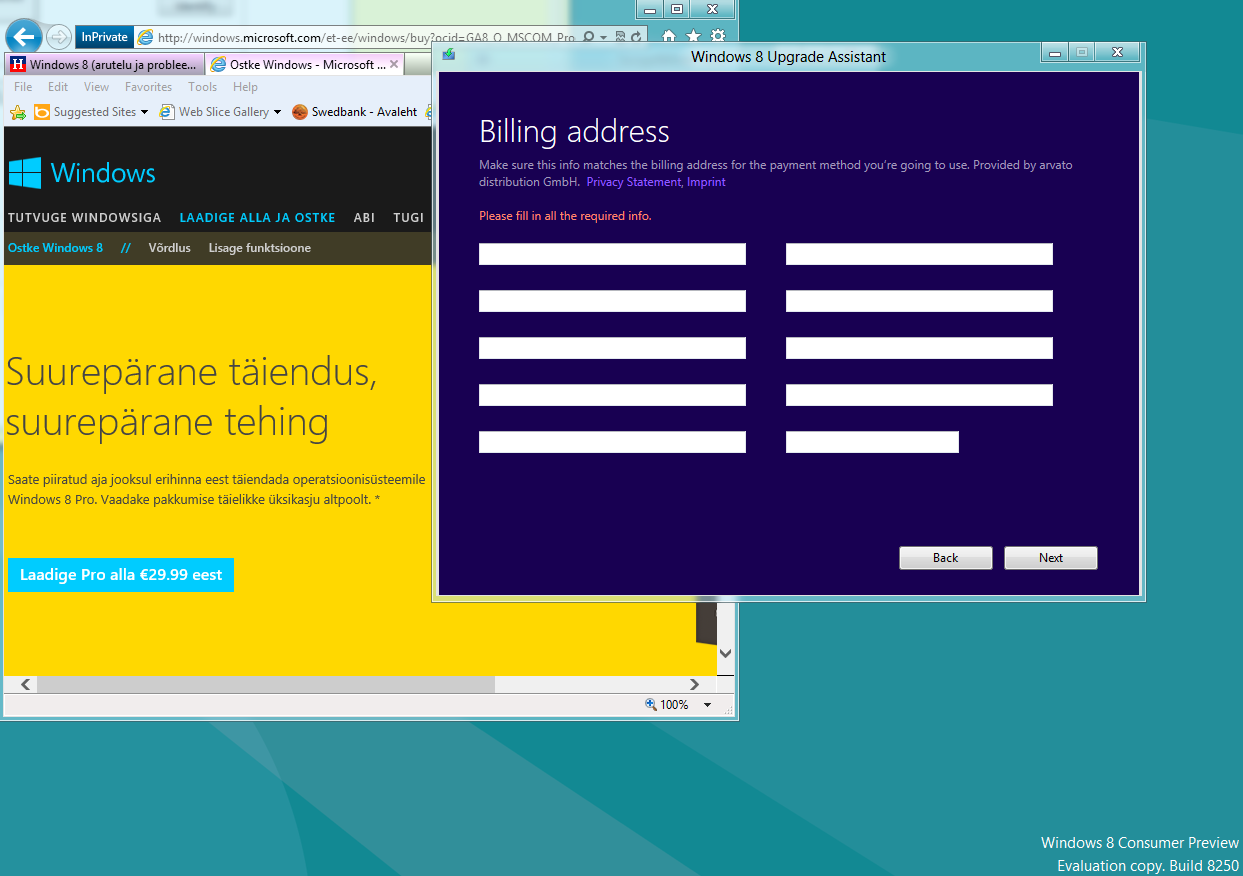Open the File menu in Internet Explorer
This screenshot has height=876, width=1243.
pos(23,87)
